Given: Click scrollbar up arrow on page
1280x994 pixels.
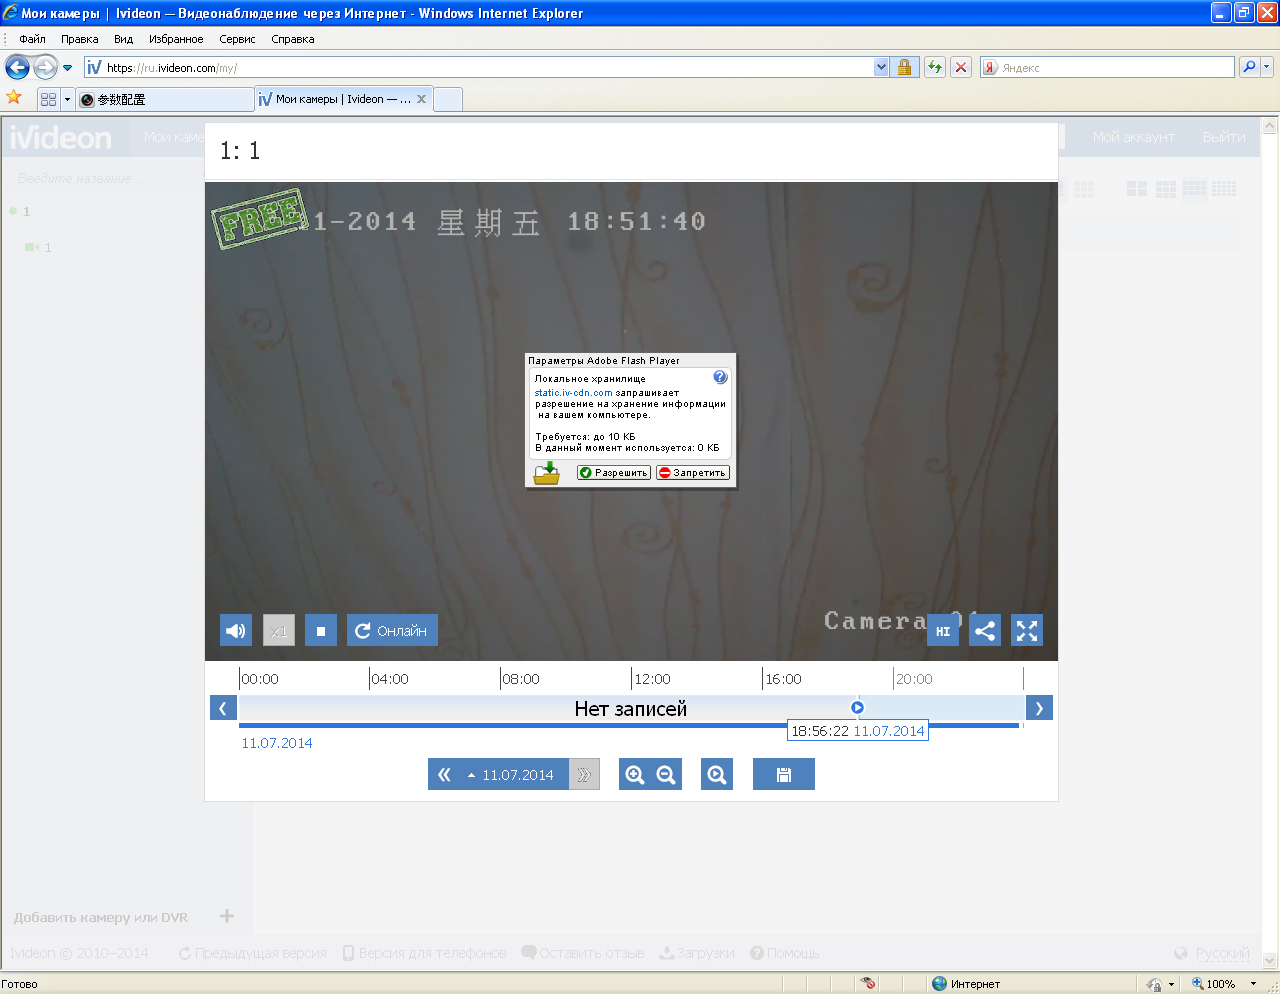Looking at the screenshot, I should click(1270, 126).
